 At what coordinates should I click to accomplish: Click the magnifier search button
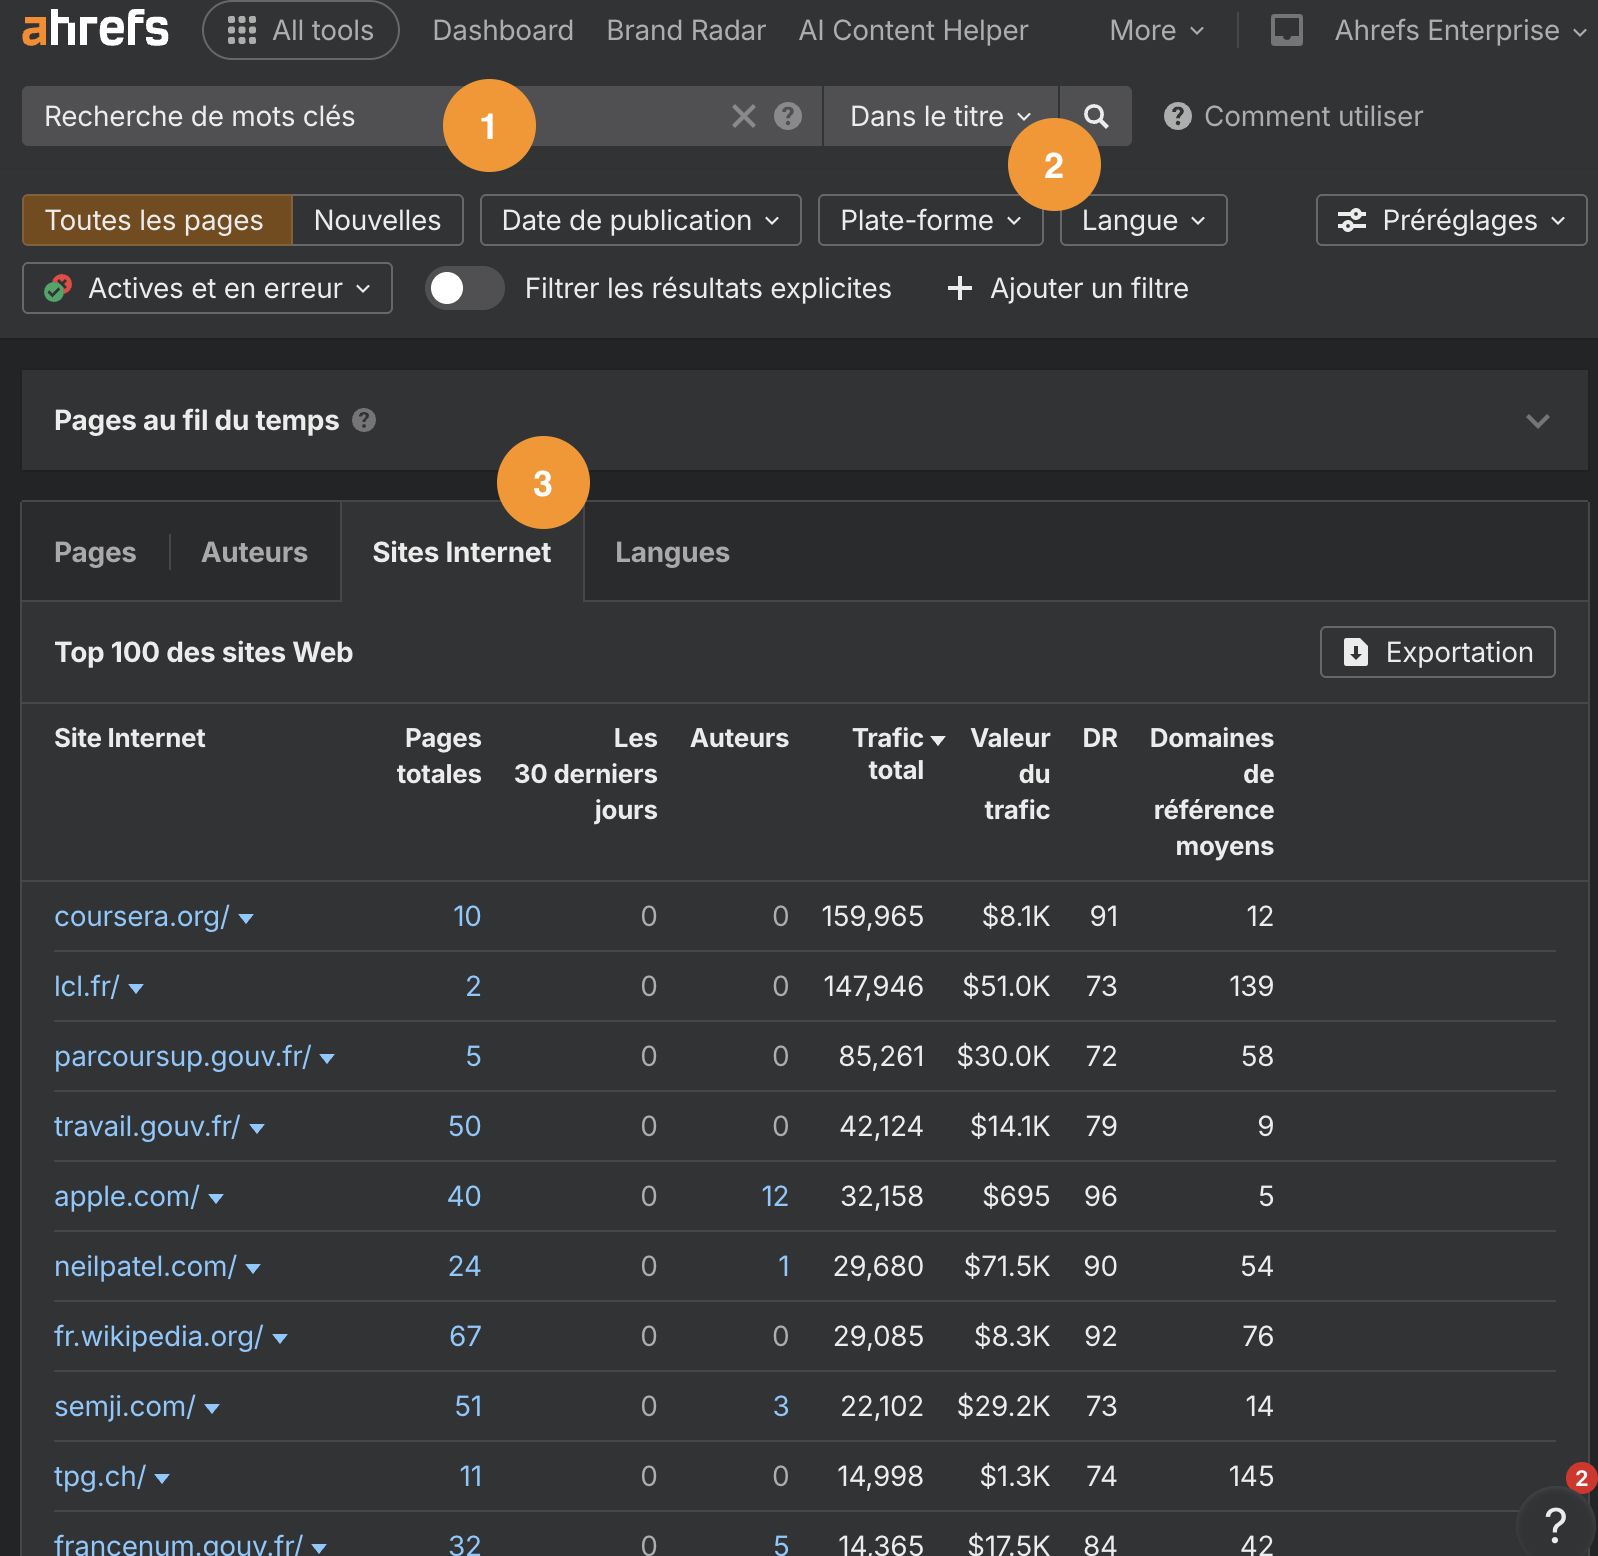(x=1096, y=116)
